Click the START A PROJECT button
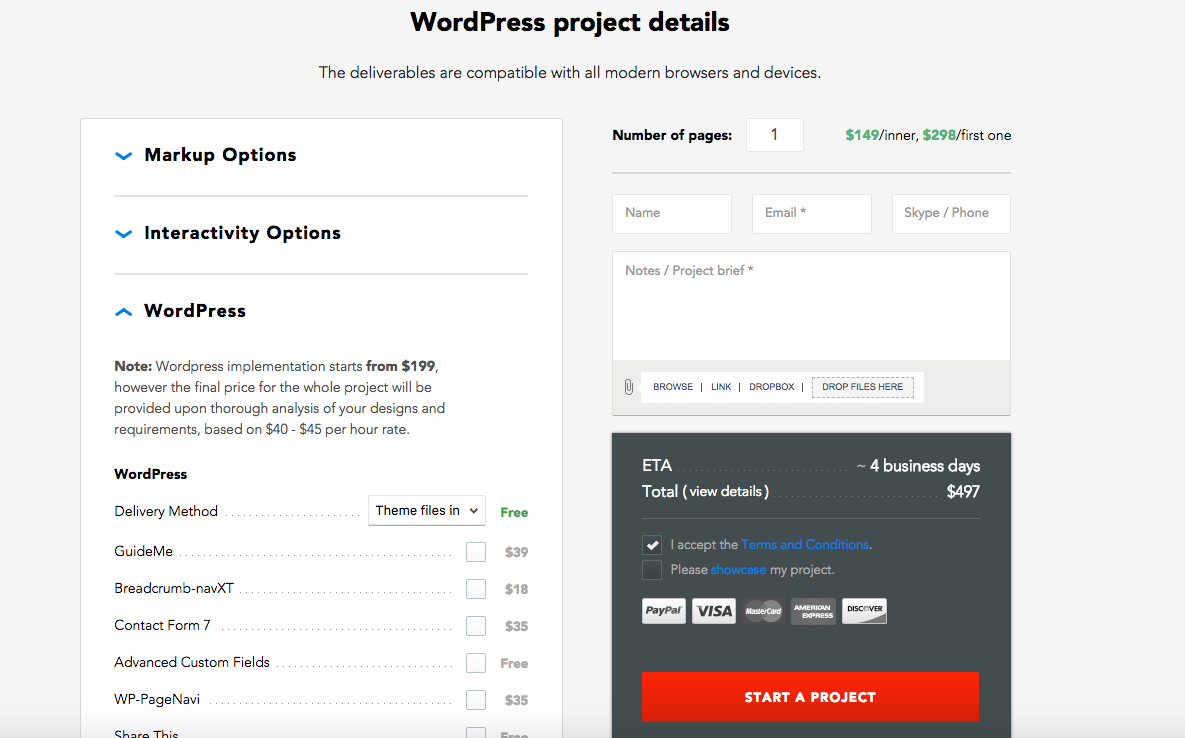The image size is (1185, 738). 810,697
